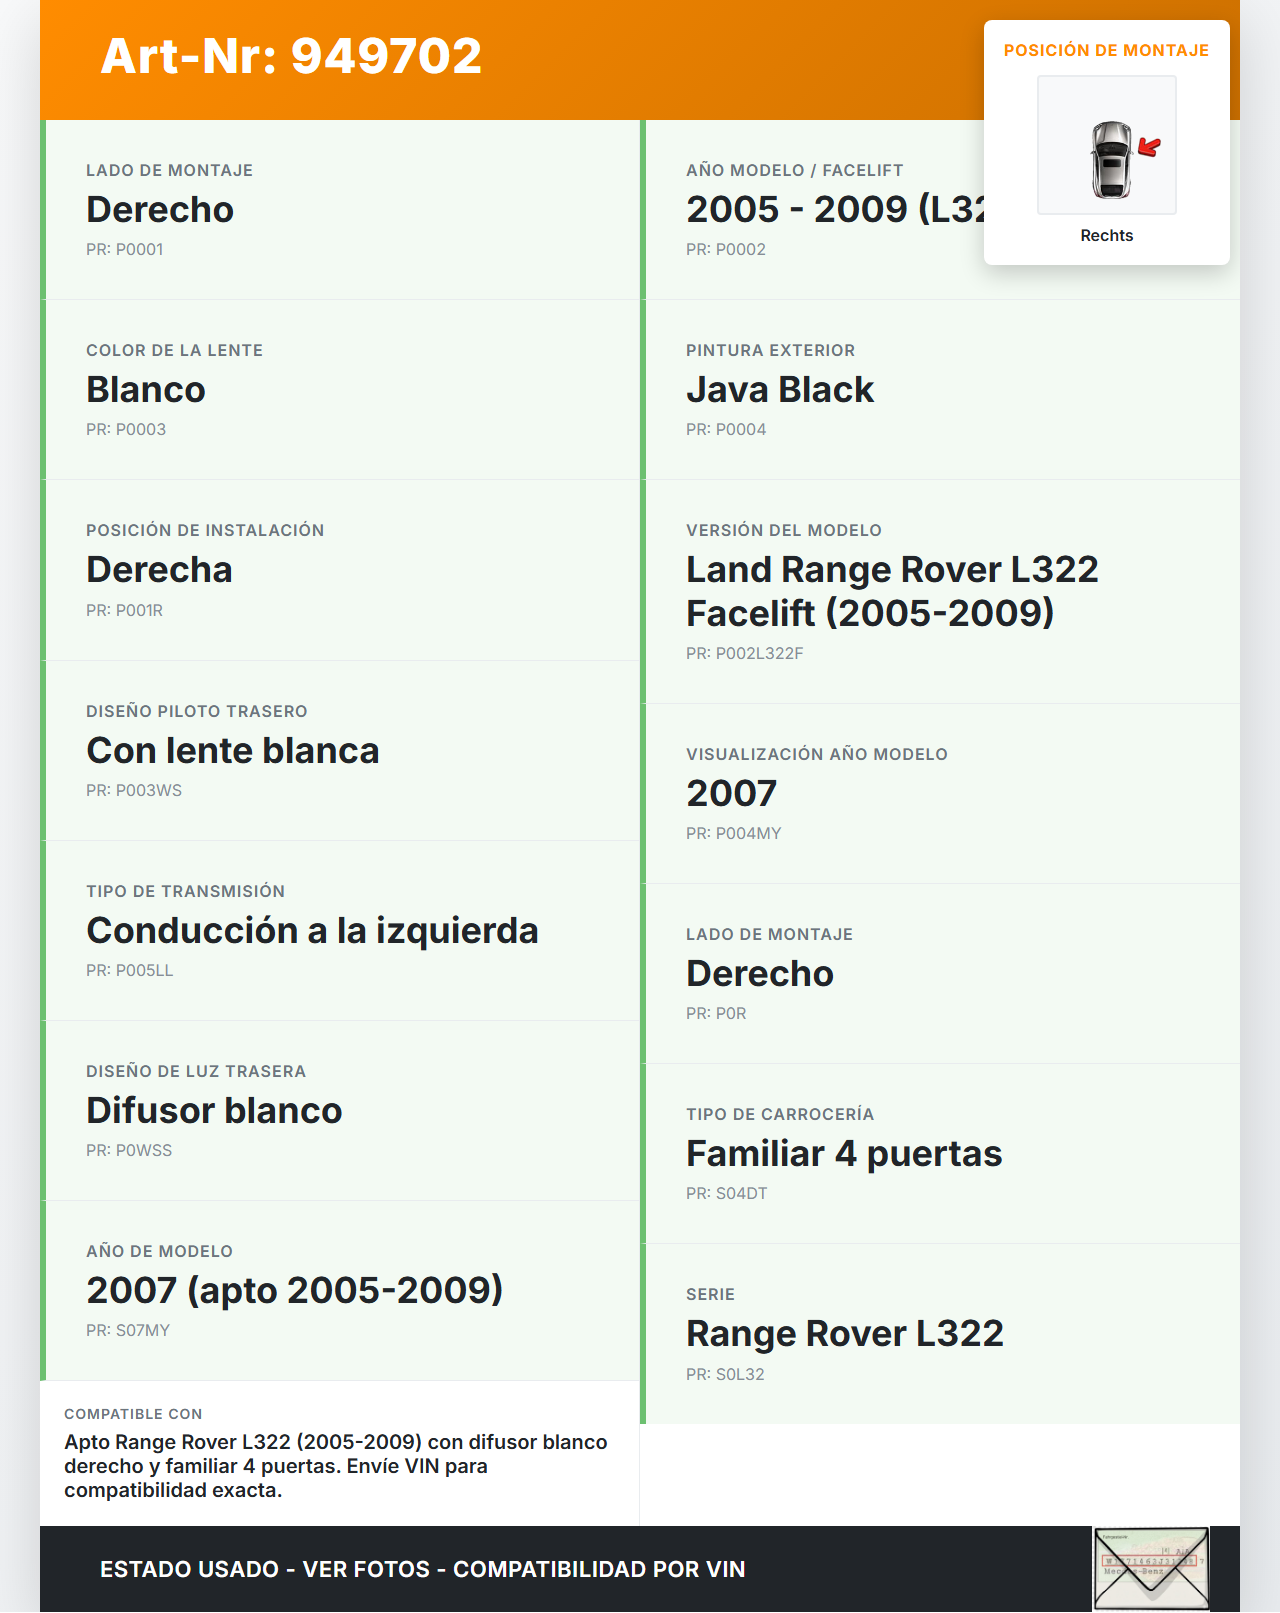Select the 'Con lente blanca' design card

pos(342,751)
